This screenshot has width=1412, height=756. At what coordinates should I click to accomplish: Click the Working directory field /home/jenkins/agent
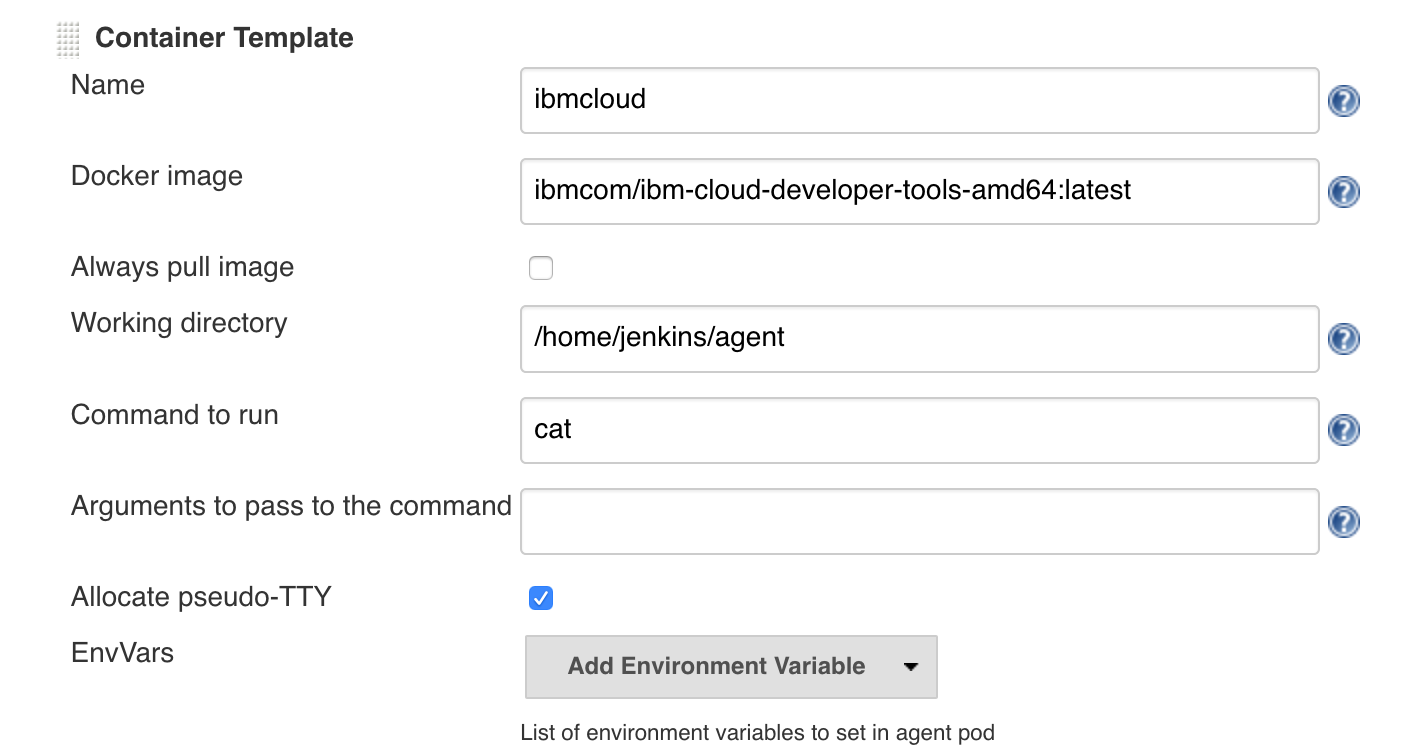920,338
